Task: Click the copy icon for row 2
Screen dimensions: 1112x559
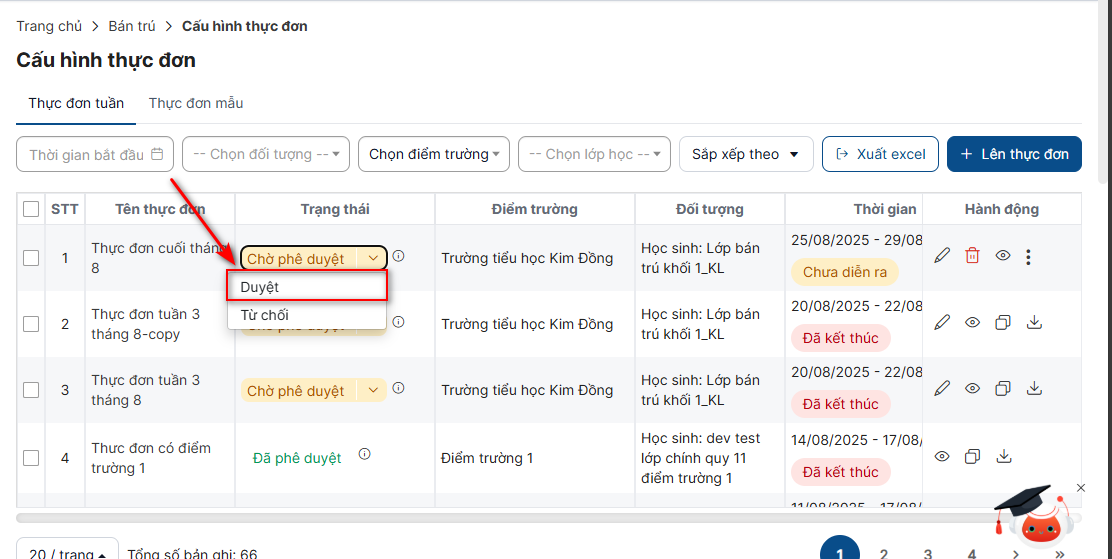Action: 1003,322
